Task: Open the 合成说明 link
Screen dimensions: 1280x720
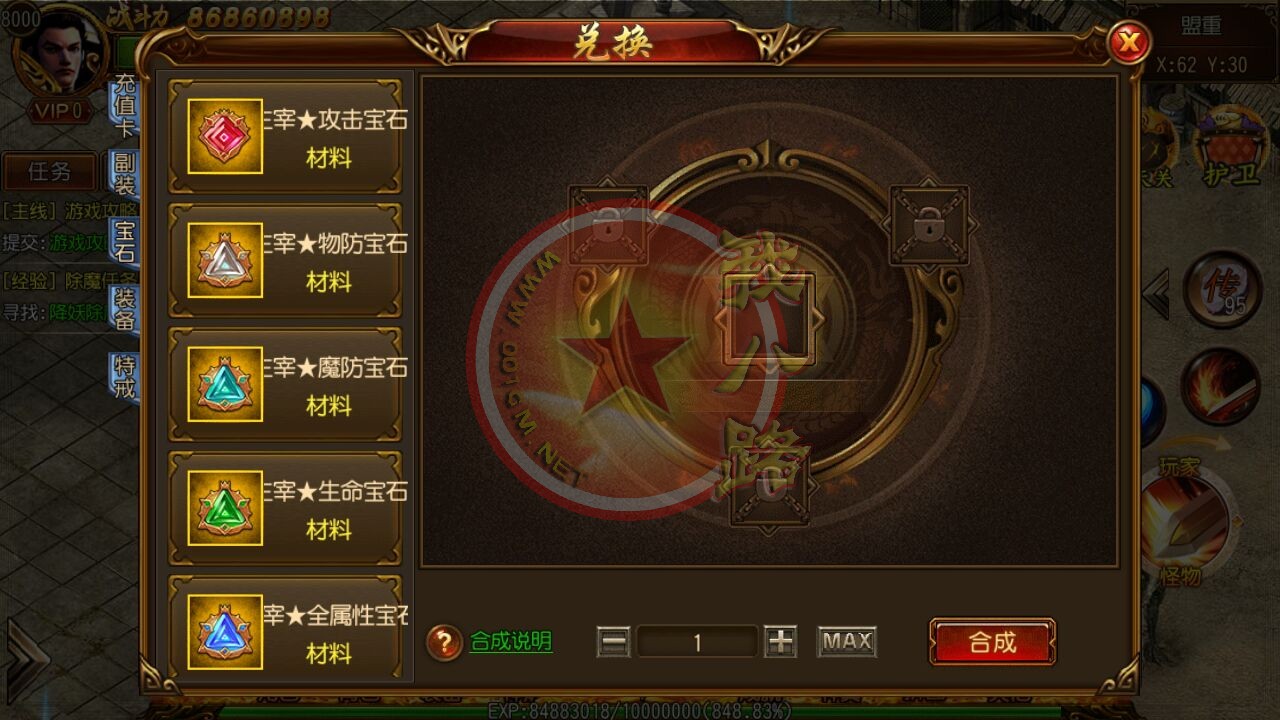Action: click(x=511, y=642)
